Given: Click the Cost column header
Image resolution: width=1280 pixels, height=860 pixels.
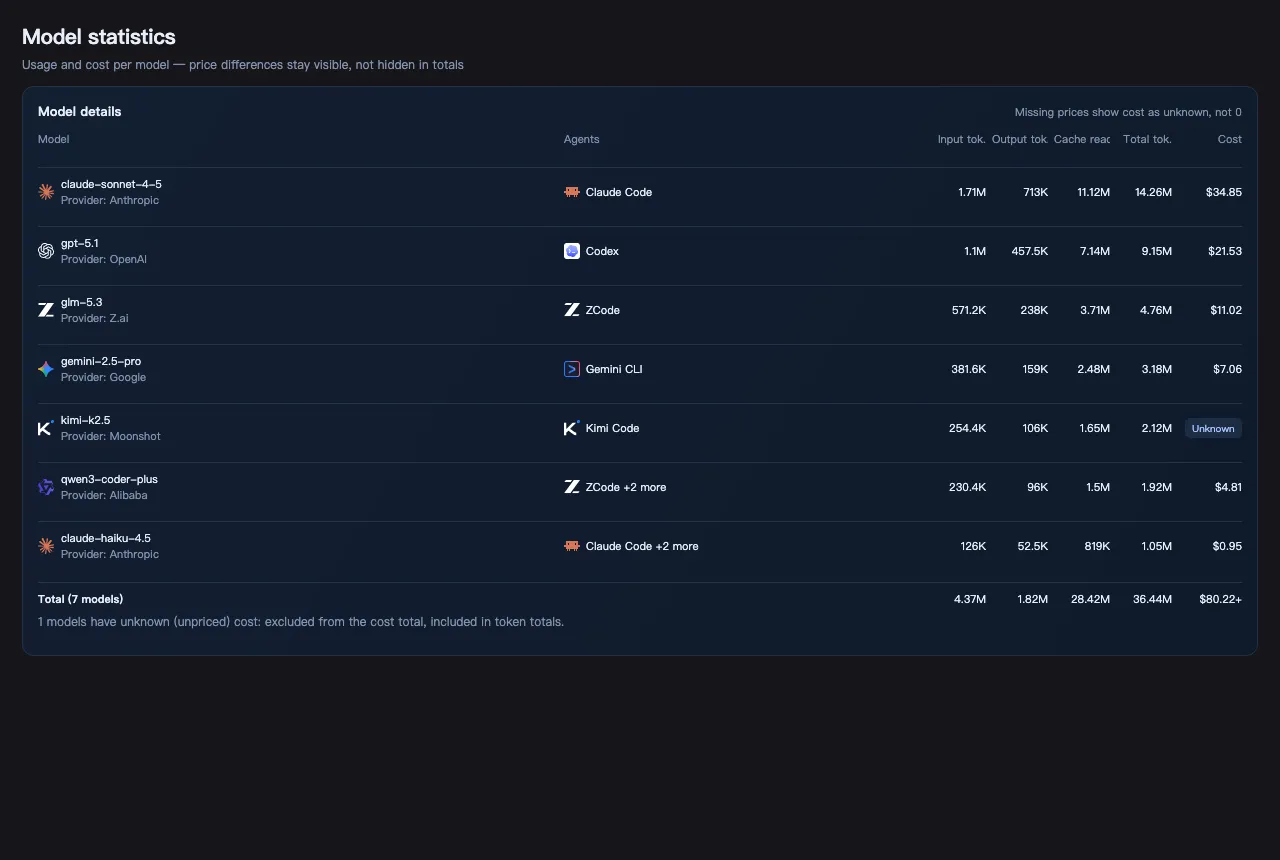Looking at the screenshot, I should coord(1230,139).
